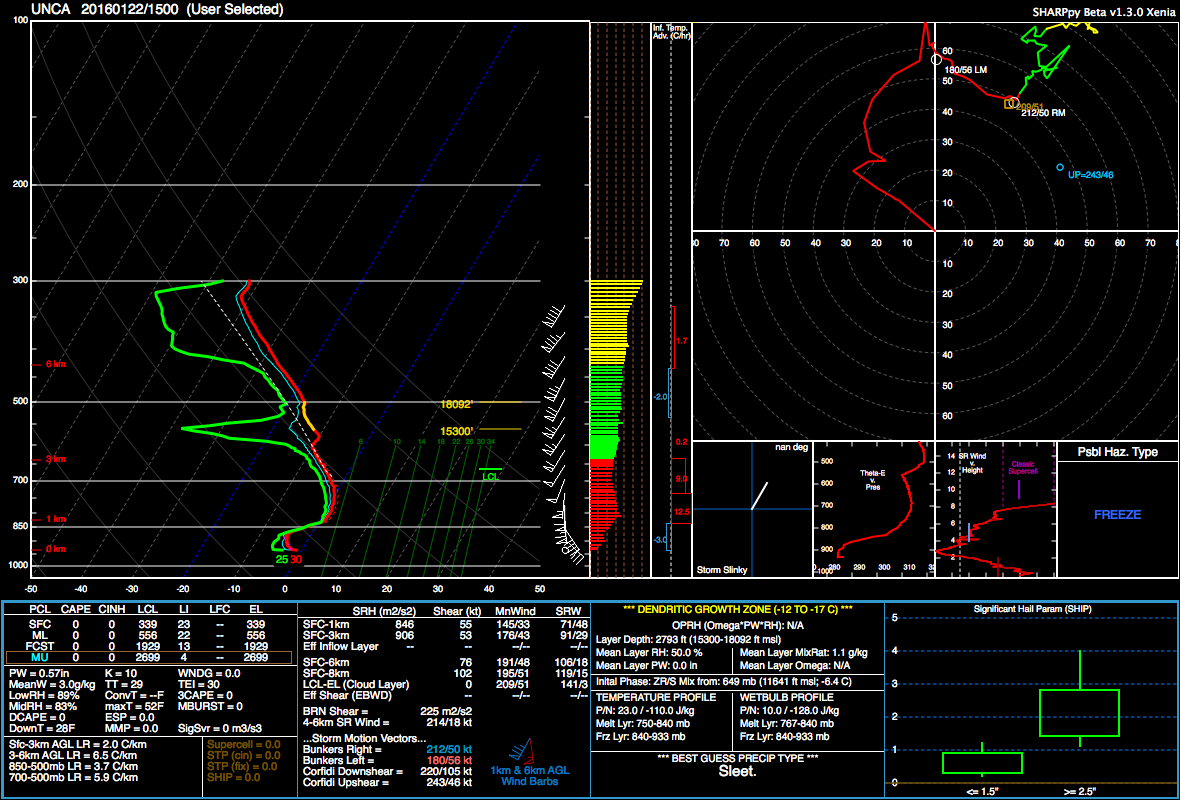Click the purple Classic Supercell bar marker
This screenshot has width=1180, height=800.
tap(1019, 489)
